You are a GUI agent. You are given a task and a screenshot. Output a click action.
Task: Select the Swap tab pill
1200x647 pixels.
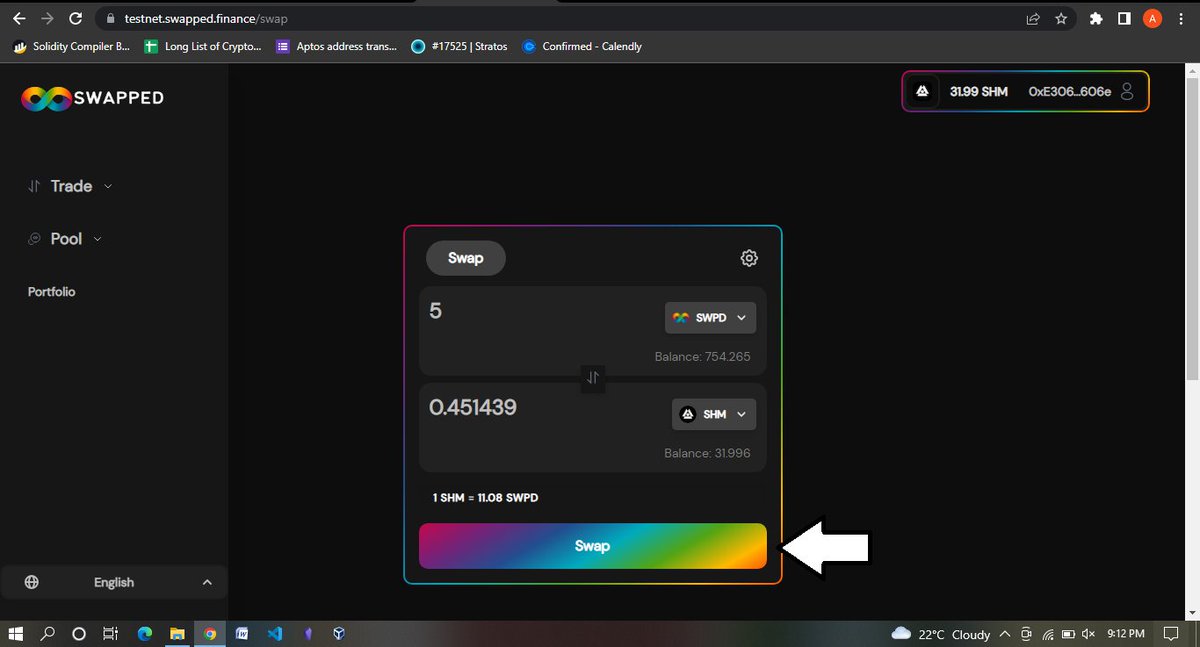(x=466, y=258)
